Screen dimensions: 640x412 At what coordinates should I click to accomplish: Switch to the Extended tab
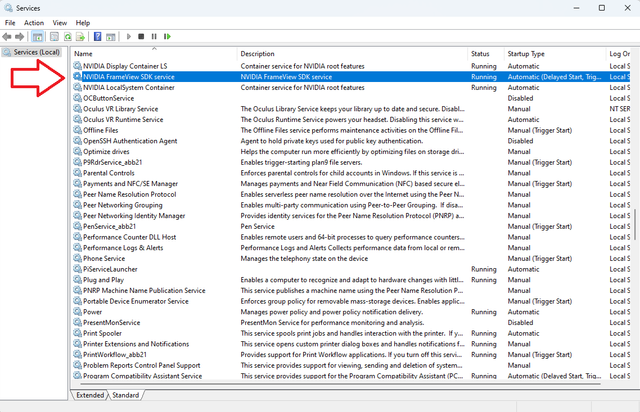[90, 395]
